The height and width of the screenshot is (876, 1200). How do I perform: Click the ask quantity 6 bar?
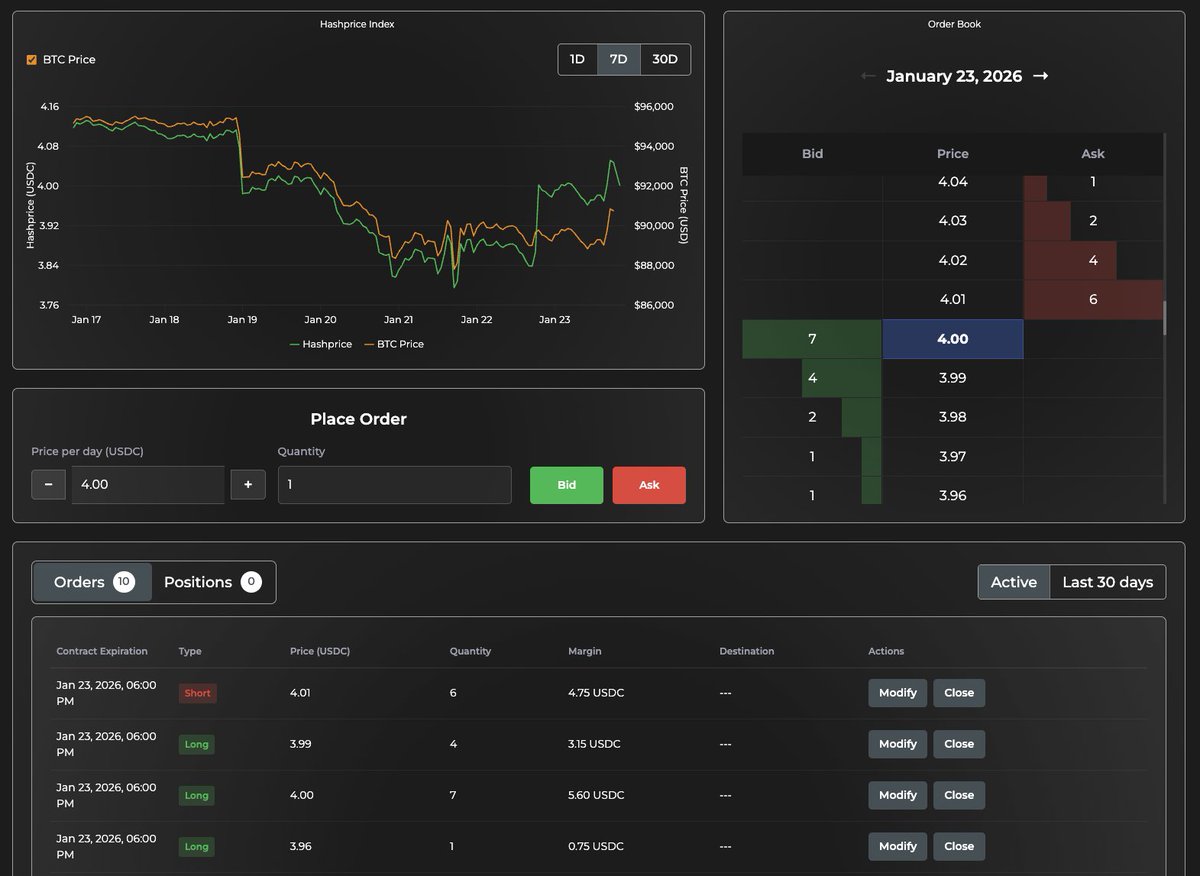(1093, 299)
